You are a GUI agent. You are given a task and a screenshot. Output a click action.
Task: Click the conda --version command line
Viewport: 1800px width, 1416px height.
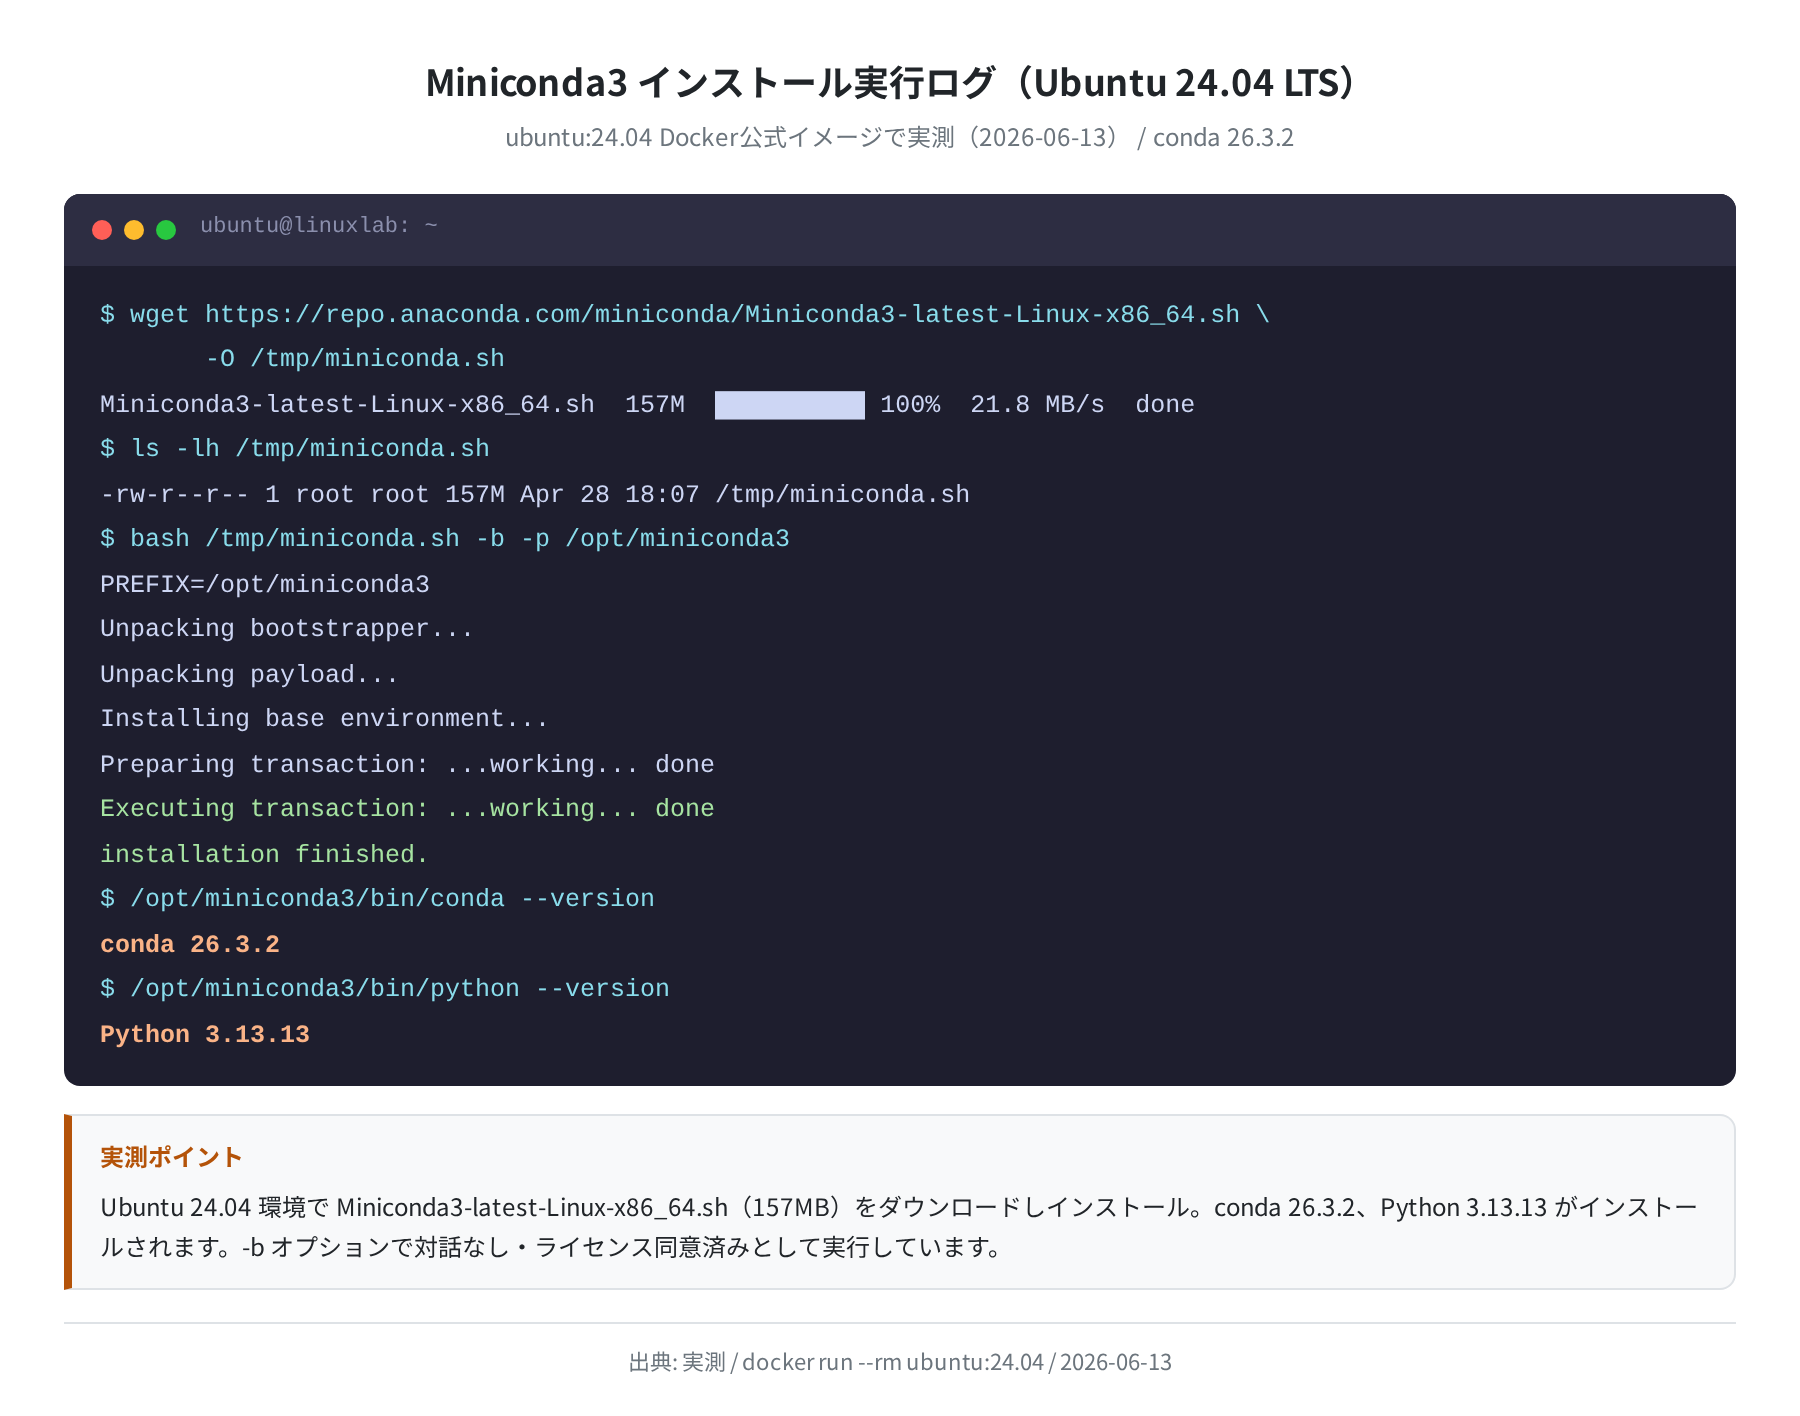point(377,899)
